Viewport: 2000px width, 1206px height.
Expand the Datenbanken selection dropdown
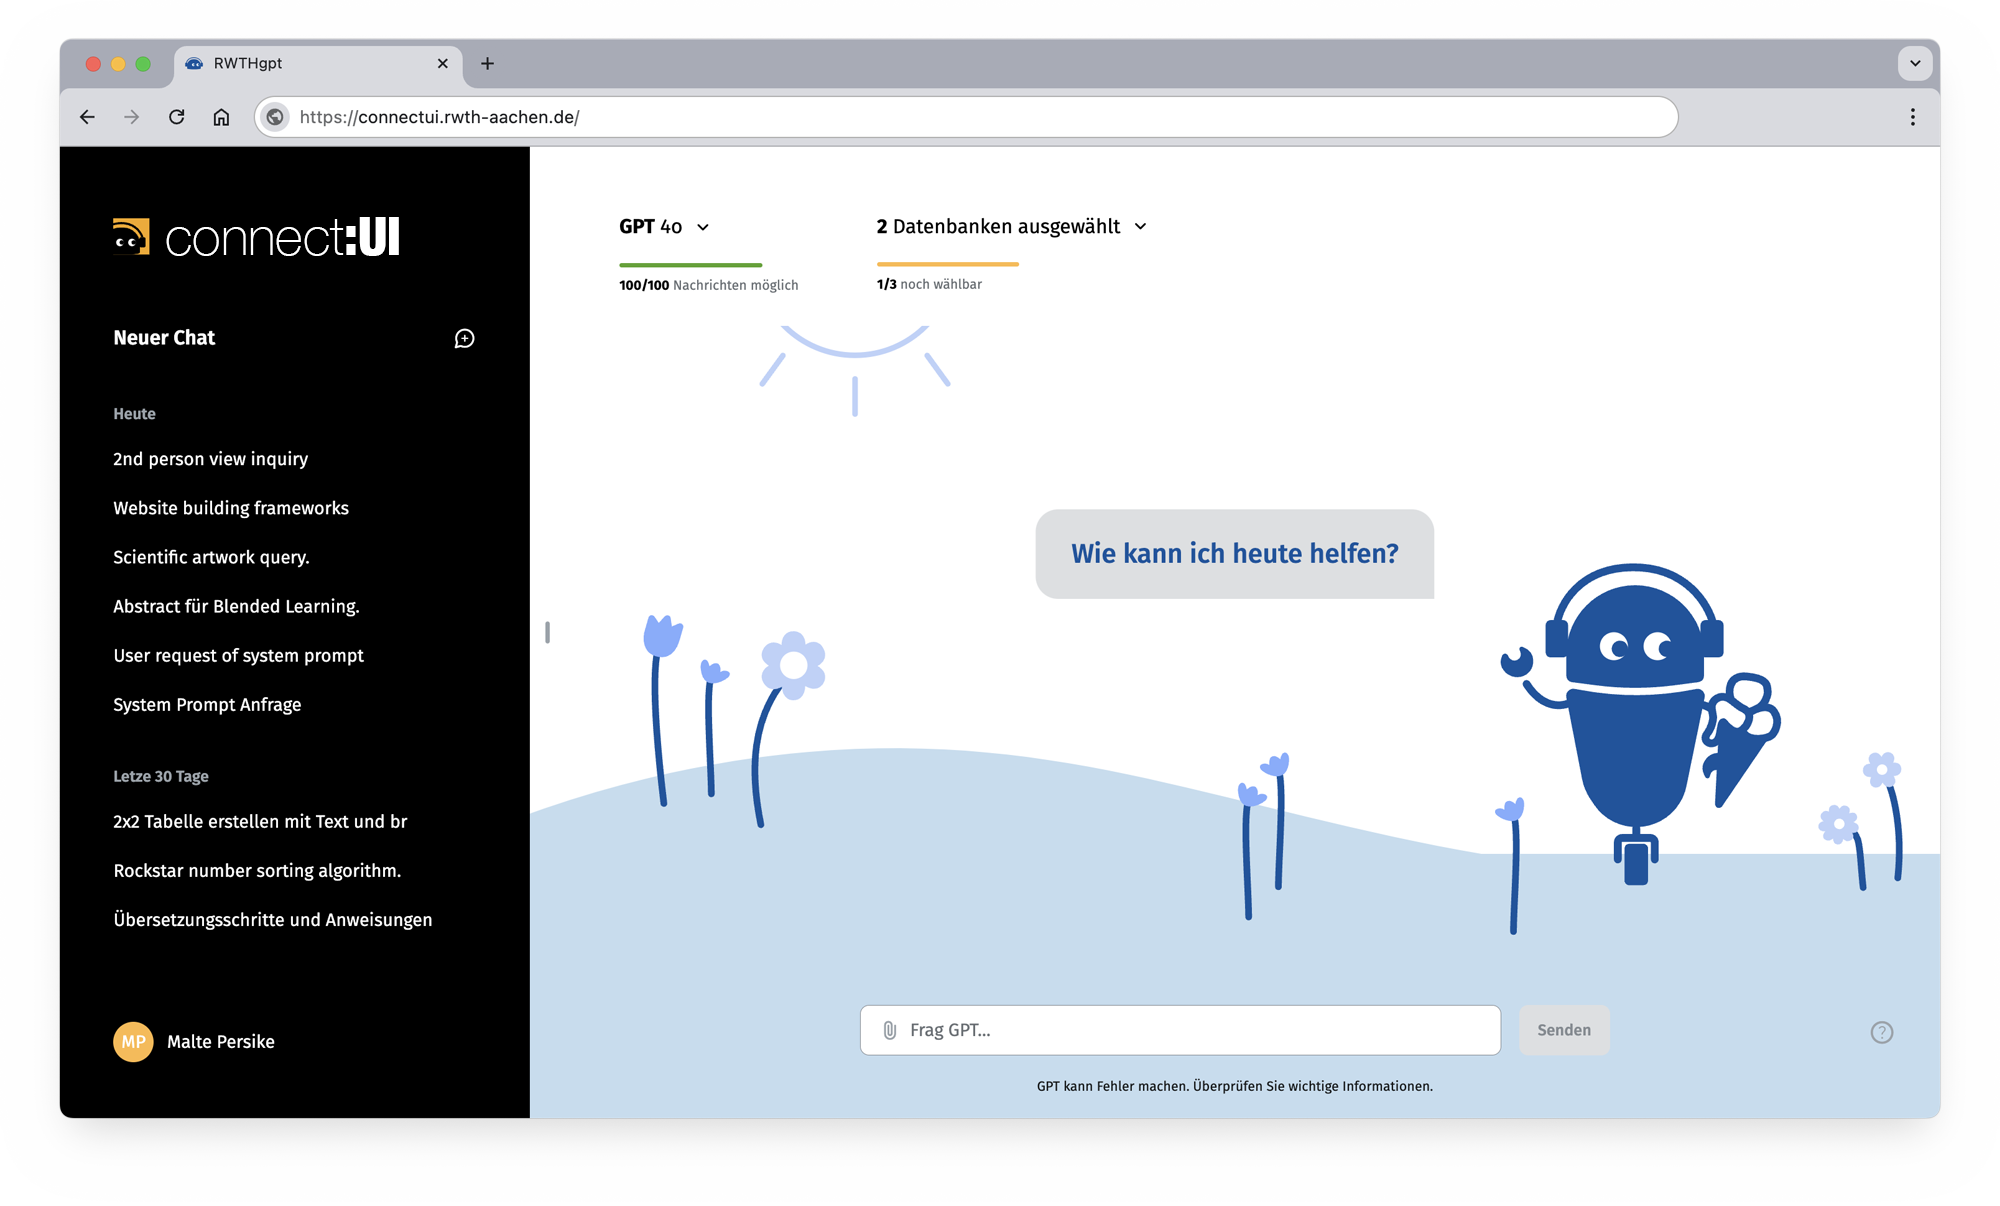coord(1010,227)
